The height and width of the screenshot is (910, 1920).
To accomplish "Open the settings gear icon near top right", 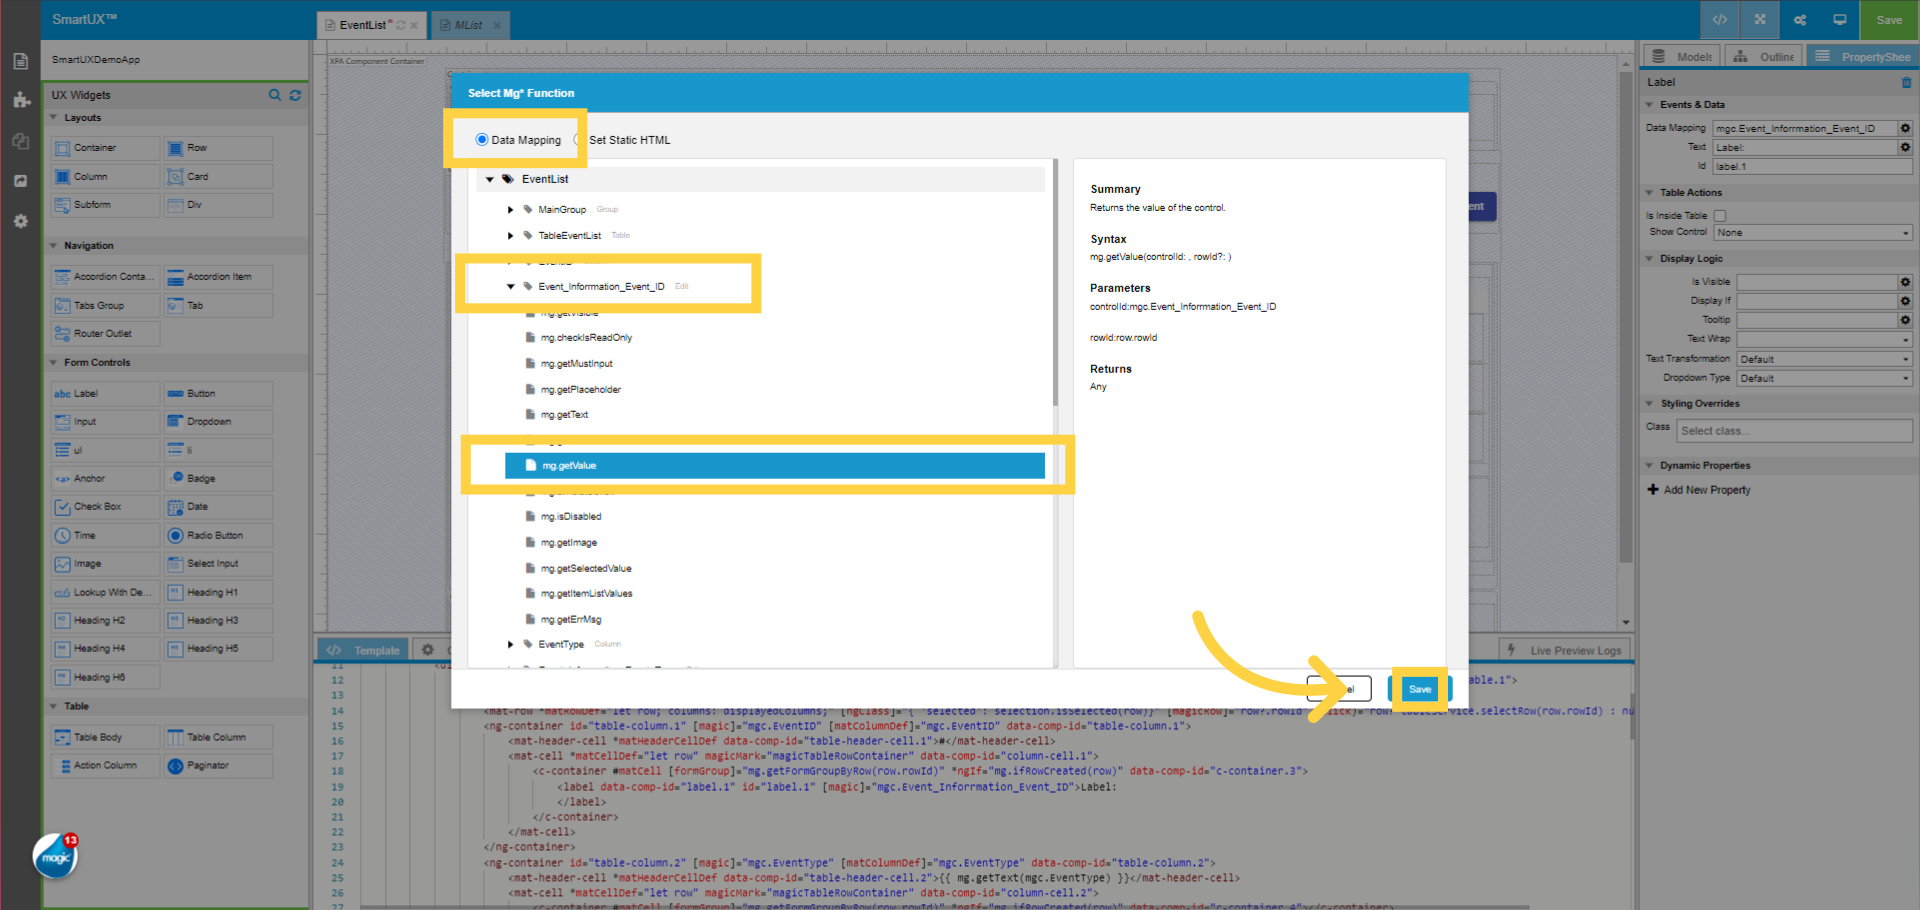I will [x=1799, y=19].
